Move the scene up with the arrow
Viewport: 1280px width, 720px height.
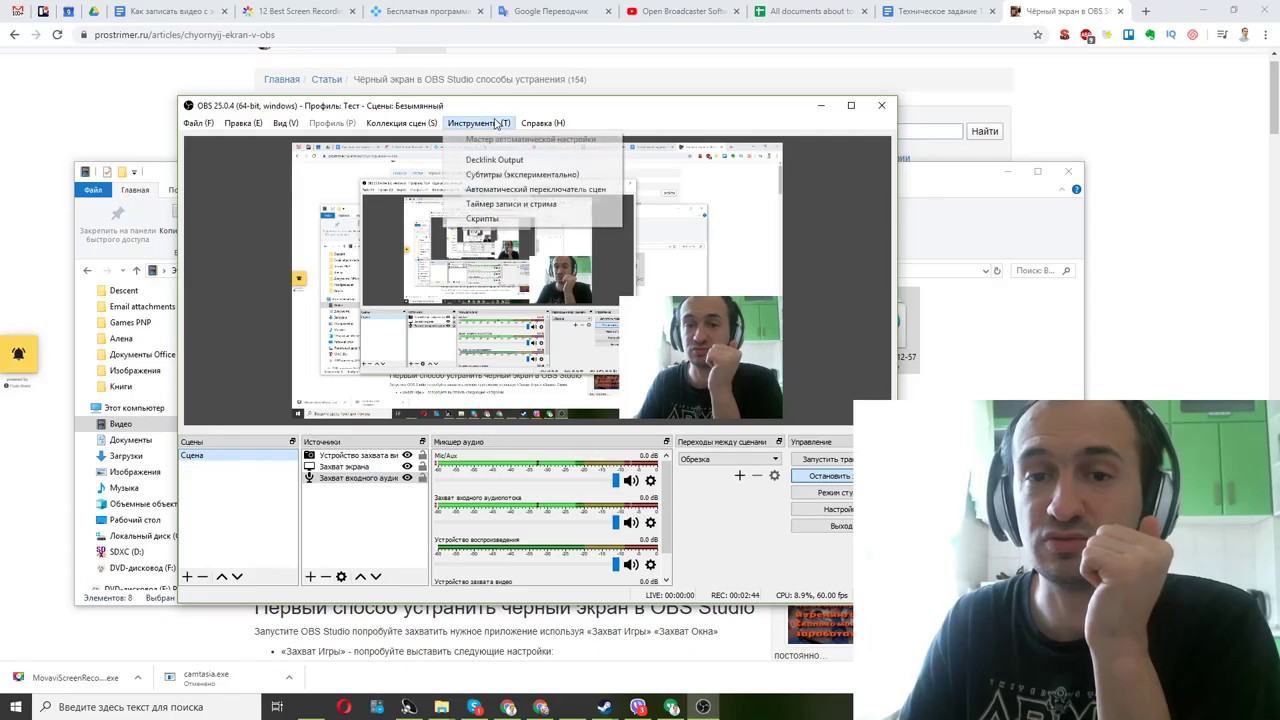click(x=222, y=577)
